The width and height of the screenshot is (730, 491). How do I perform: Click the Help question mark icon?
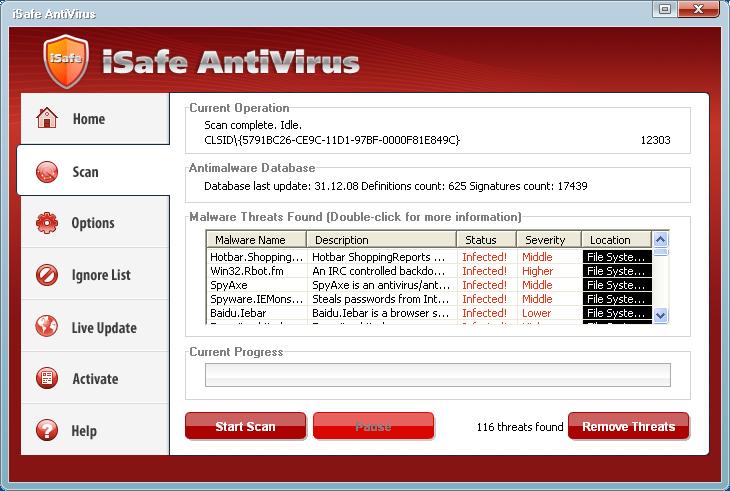(x=46, y=431)
